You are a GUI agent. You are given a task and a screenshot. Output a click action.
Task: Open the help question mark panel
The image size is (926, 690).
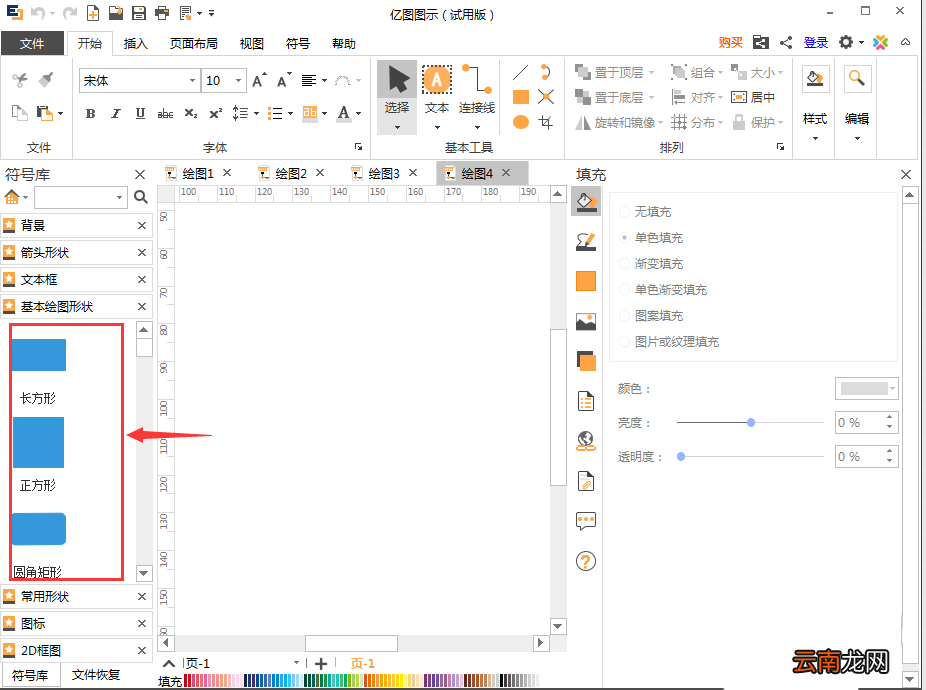586,561
